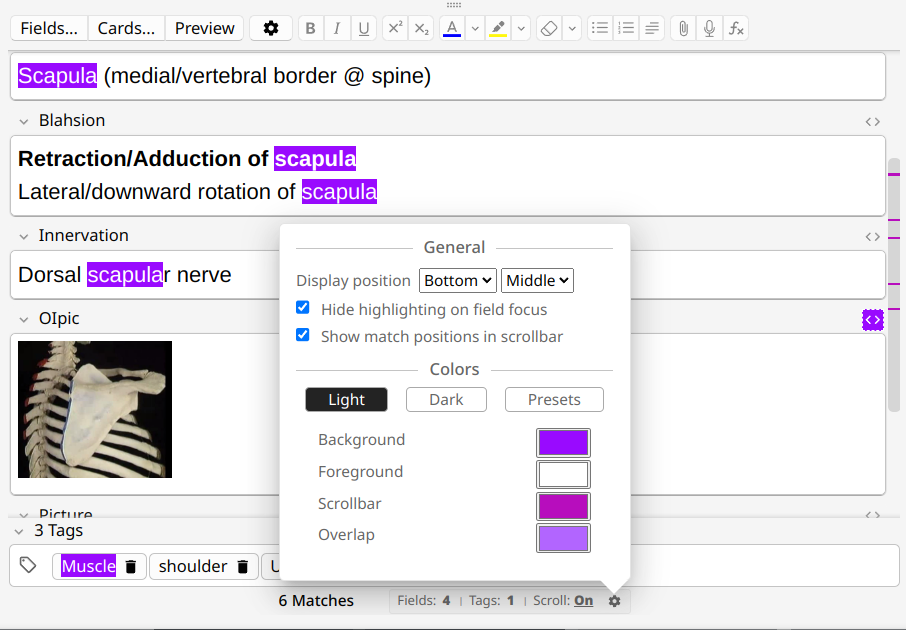
Task: Toggle Scroll On in status bar
Action: click(x=583, y=601)
